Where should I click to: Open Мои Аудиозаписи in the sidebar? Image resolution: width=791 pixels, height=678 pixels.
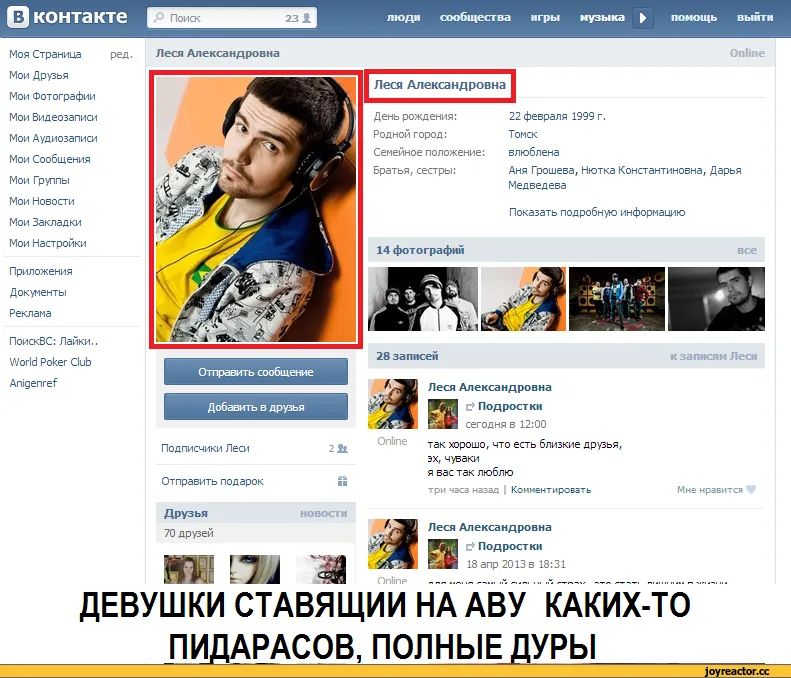pos(53,138)
